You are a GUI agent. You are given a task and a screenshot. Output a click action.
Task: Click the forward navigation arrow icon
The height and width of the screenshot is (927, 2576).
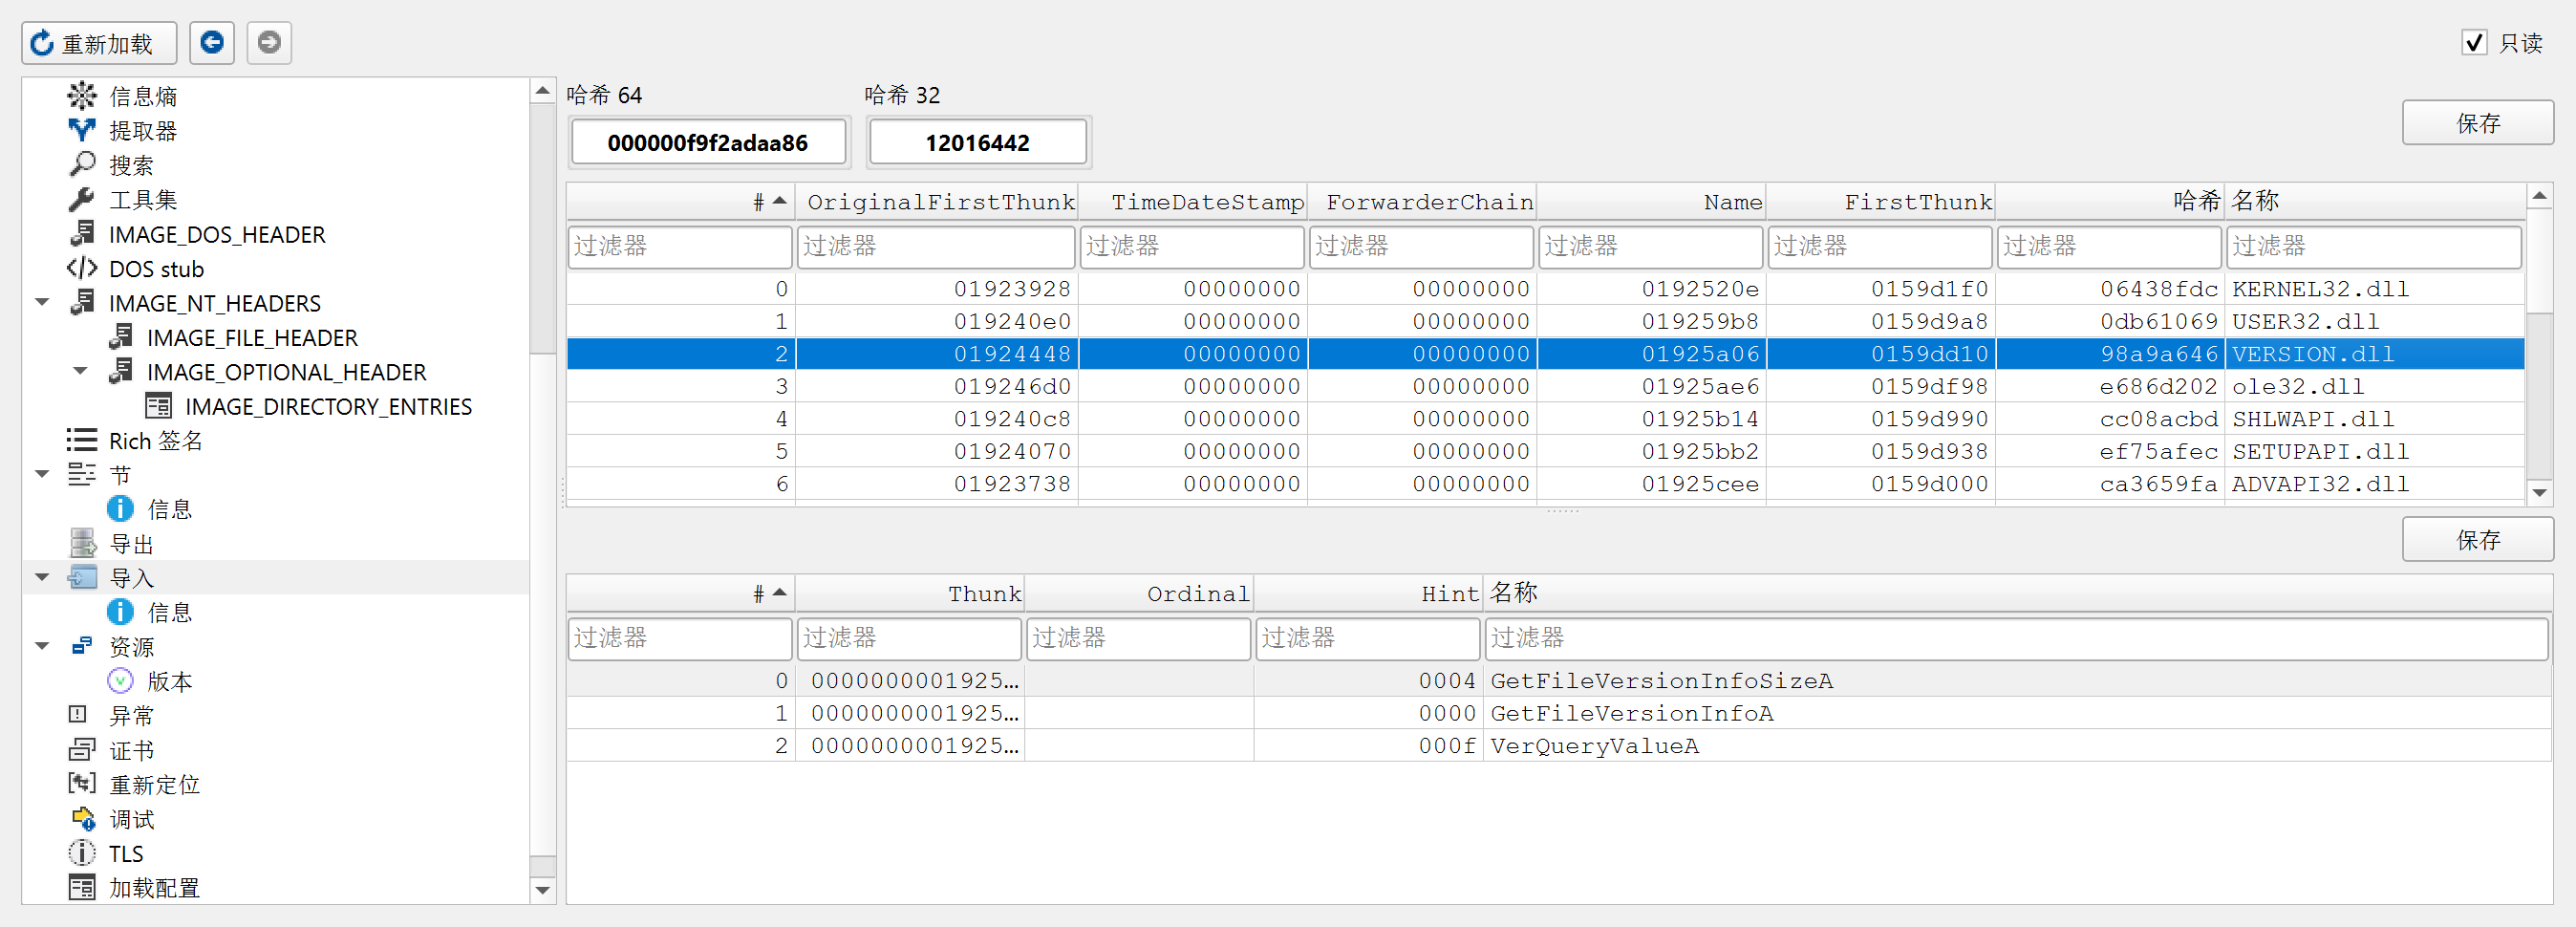click(269, 42)
